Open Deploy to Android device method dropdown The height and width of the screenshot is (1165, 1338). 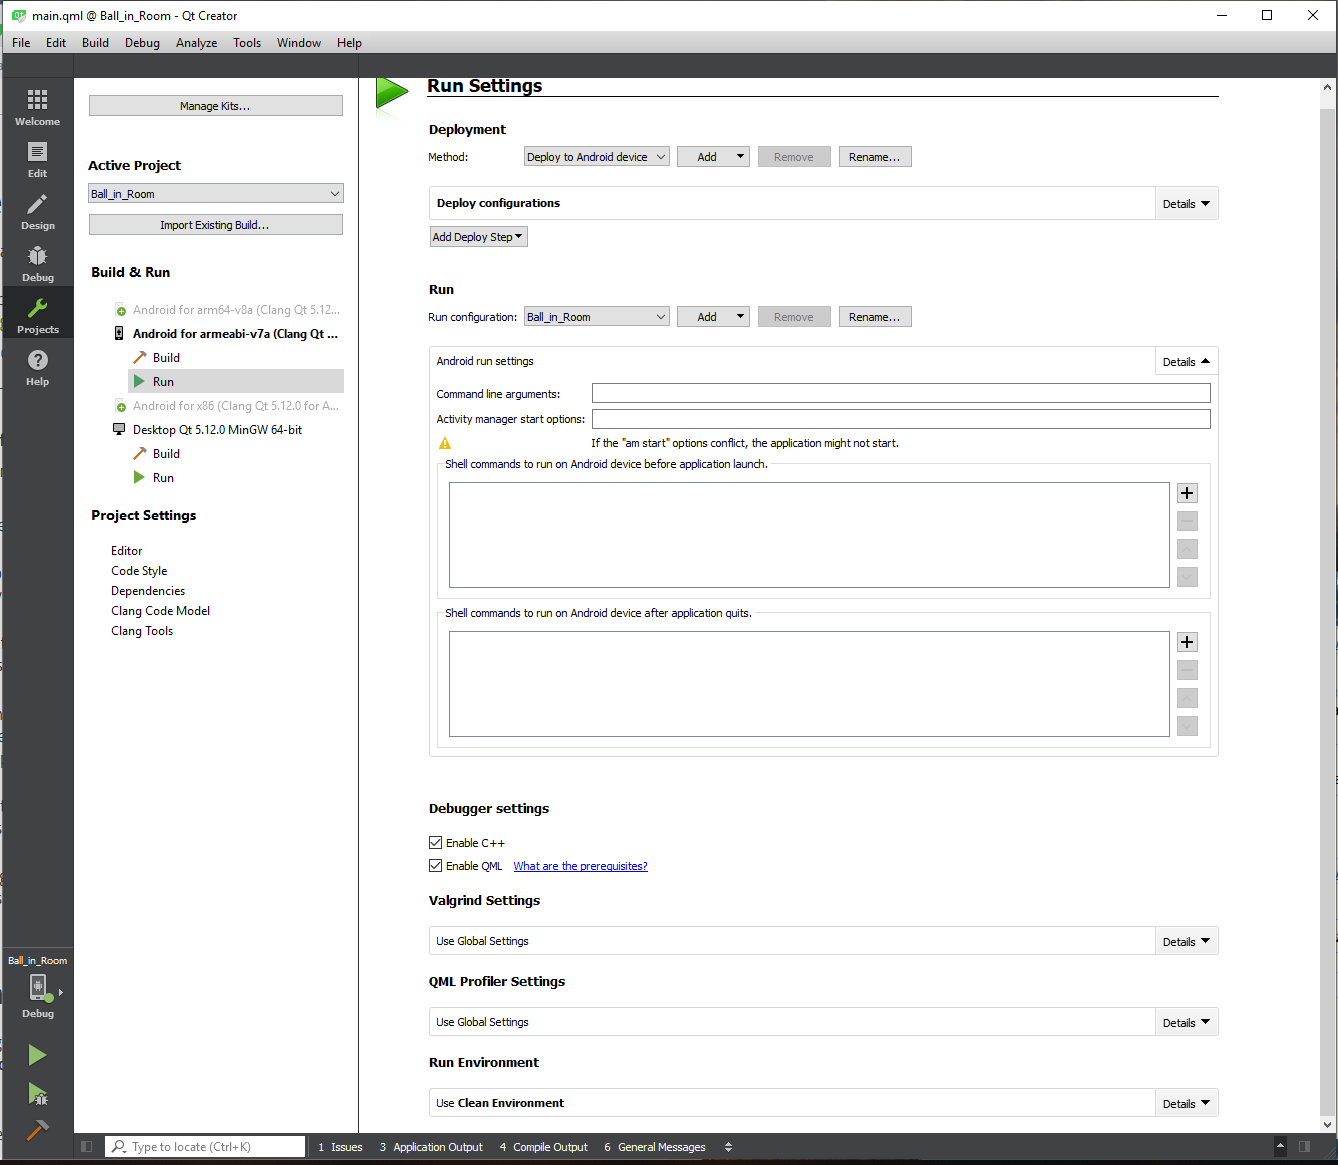point(597,157)
